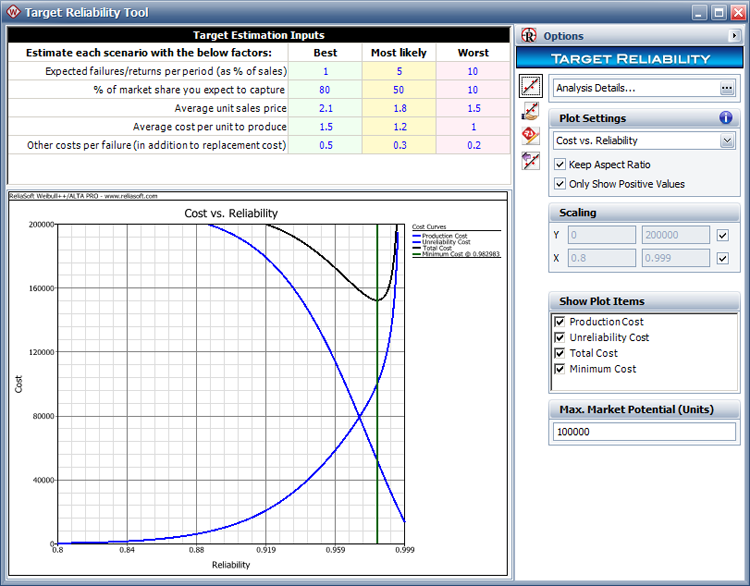Open Analysis Details with the ellipsis button

tap(727, 88)
